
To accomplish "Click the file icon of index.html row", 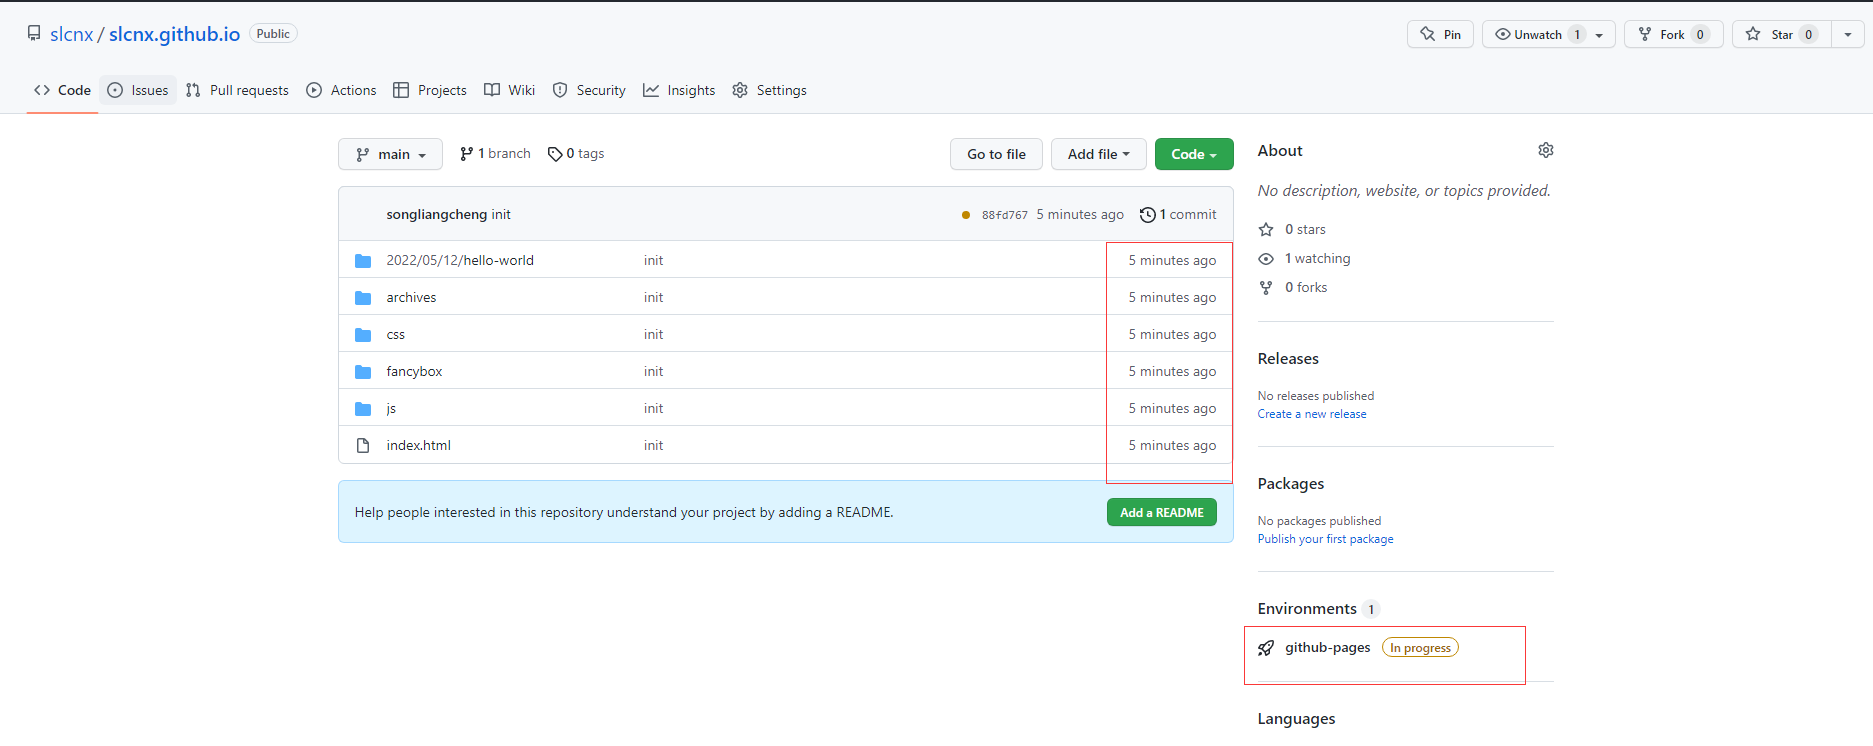I will [x=363, y=445].
